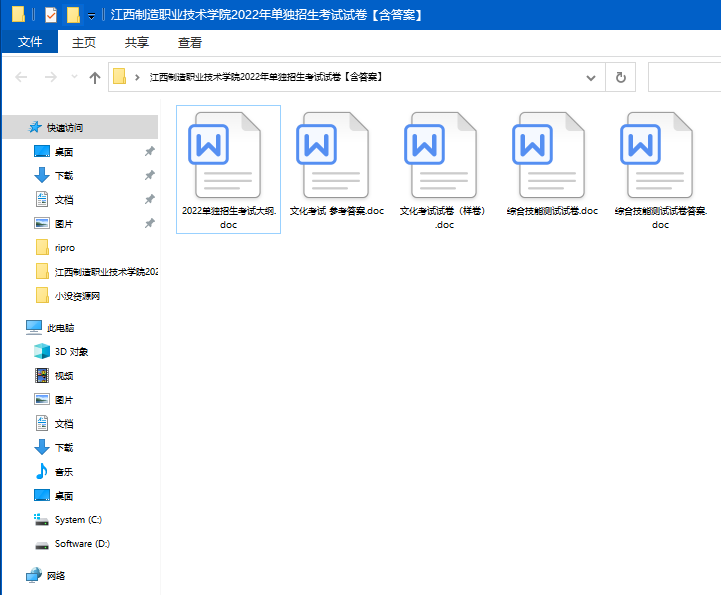Open pinned 下载 under quick access
721x595 pixels.
click(64, 176)
